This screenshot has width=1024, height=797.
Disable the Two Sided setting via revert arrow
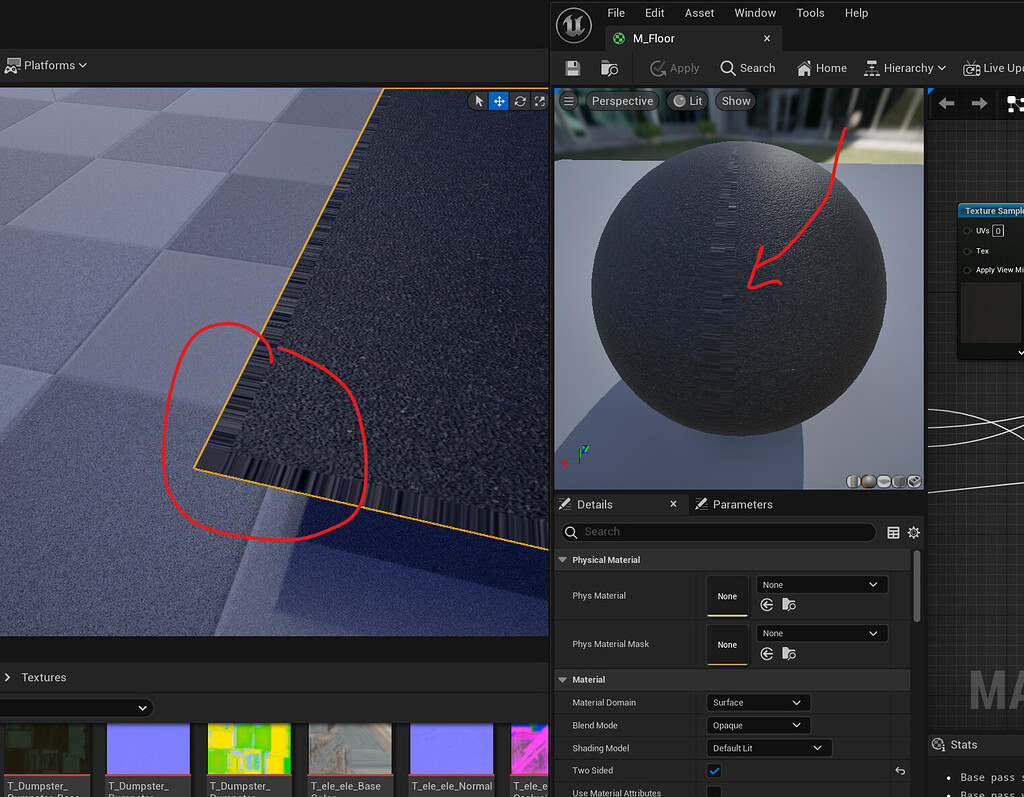point(899,770)
